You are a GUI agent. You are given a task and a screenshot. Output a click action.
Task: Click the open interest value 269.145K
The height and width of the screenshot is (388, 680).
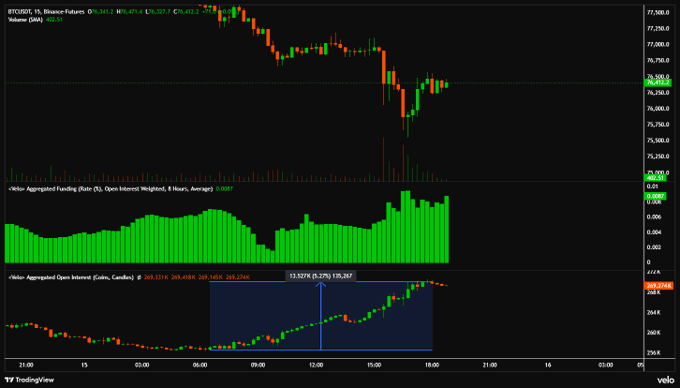click(210, 277)
